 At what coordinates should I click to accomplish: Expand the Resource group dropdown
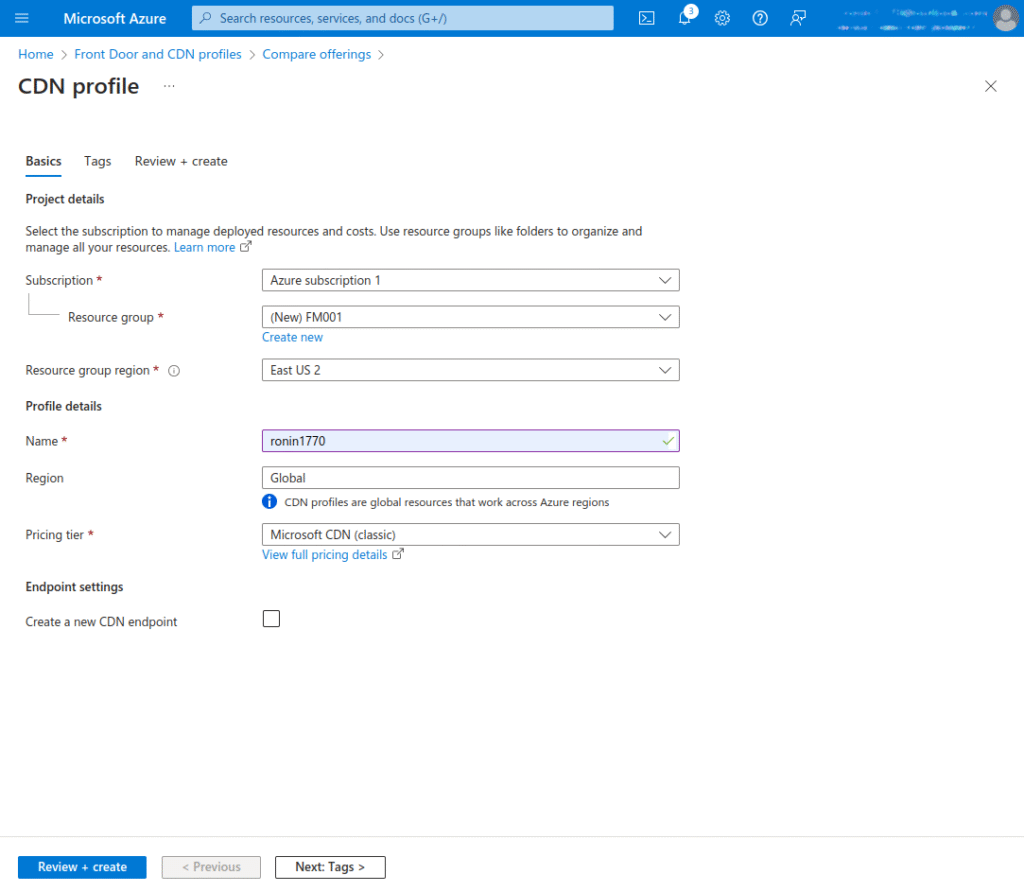471,317
